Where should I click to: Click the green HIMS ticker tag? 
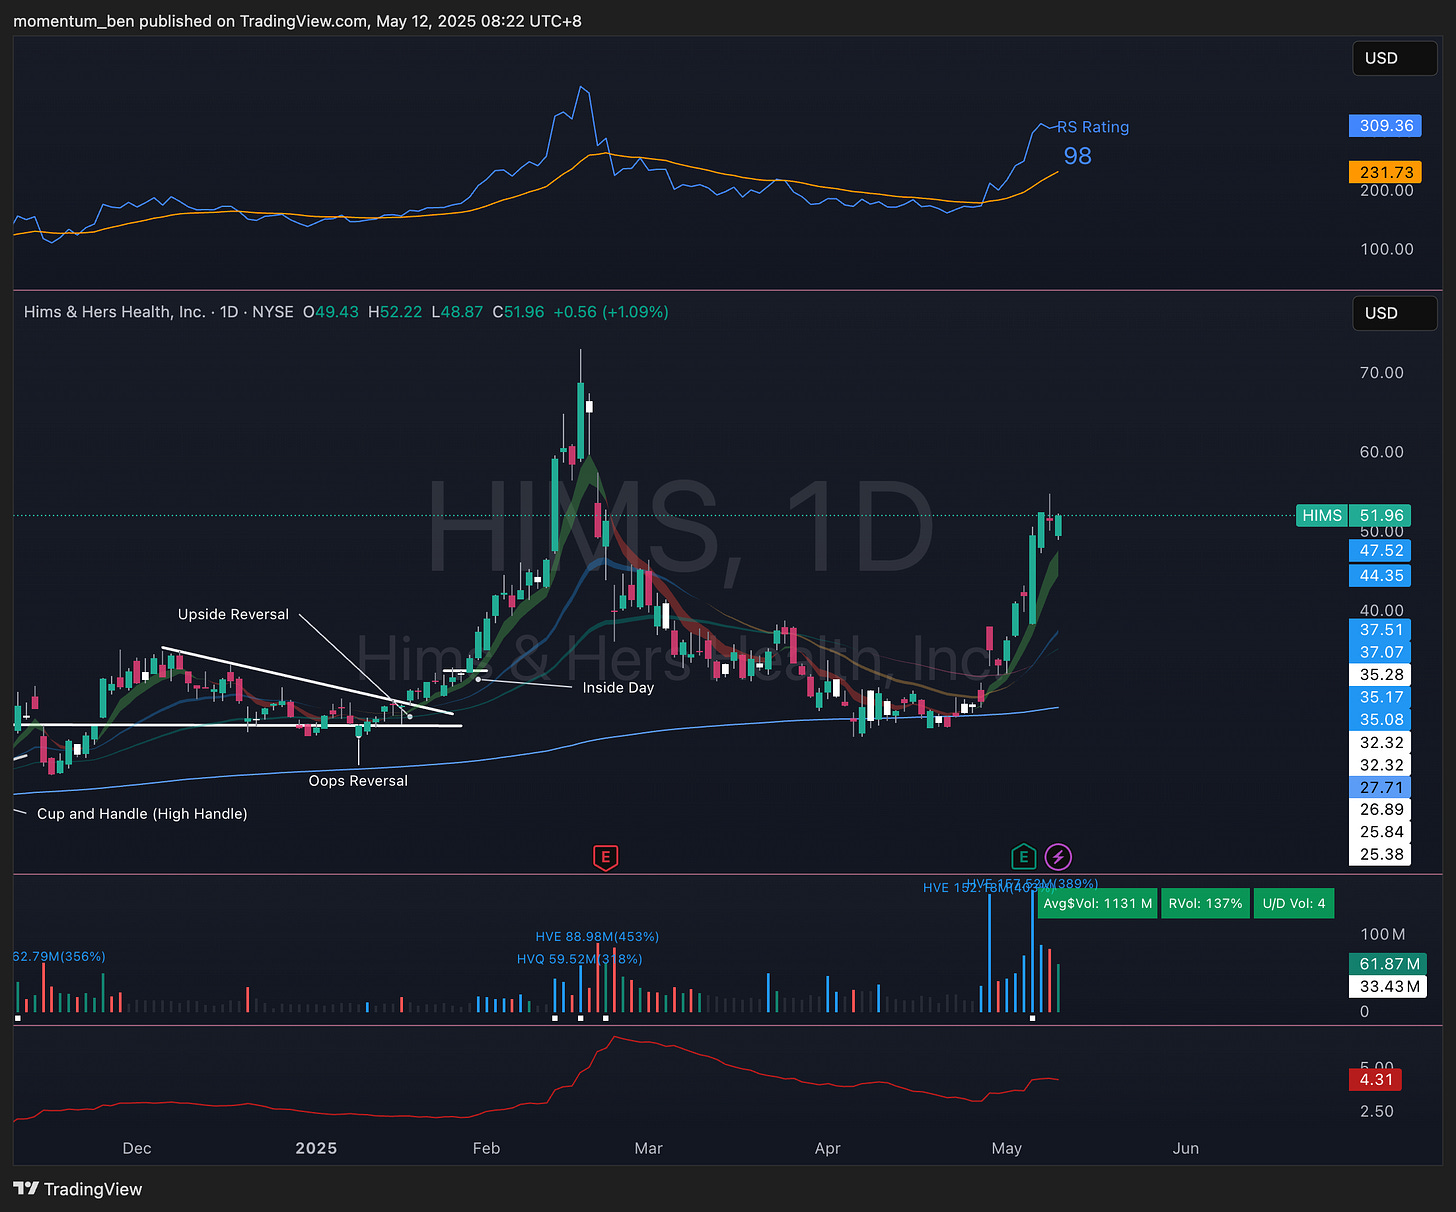[1321, 516]
